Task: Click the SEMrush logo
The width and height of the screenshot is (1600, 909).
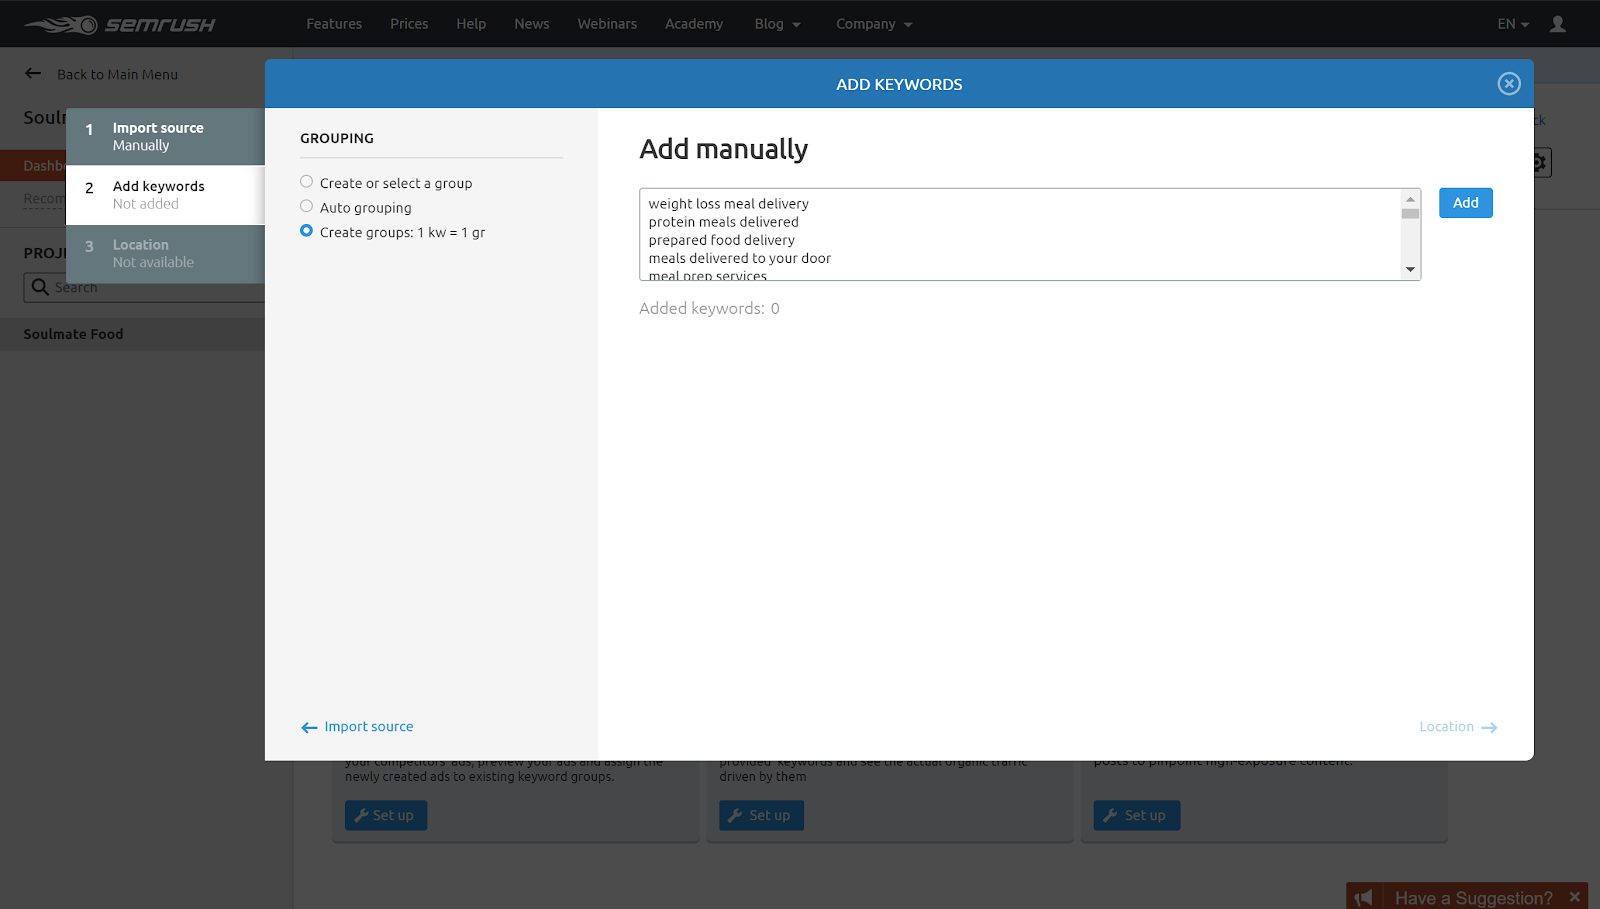Action: [x=119, y=24]
